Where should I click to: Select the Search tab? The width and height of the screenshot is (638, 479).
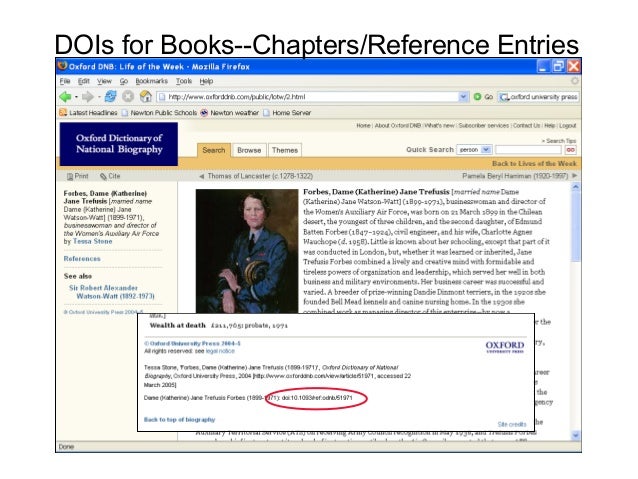[x=214, y=150]
